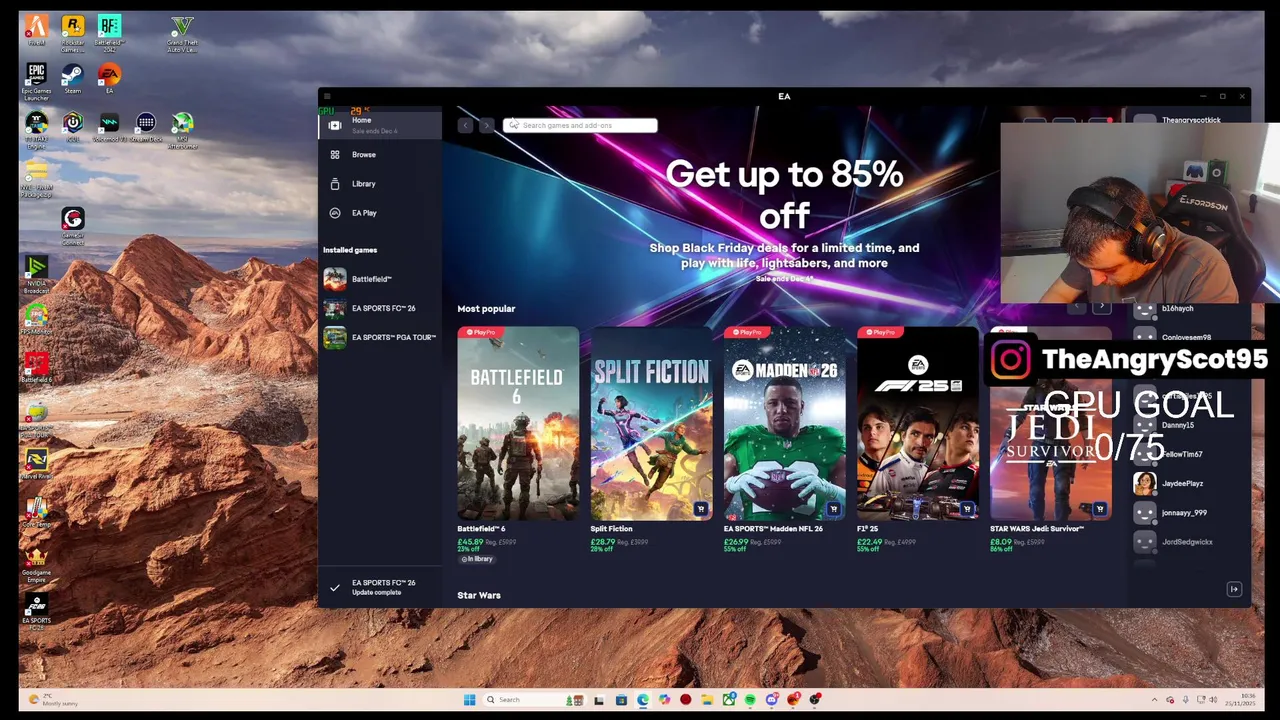This screenshot has height=720, width=1280.
Task: Go to Home in the EA app sidebar
Action: 380,125
